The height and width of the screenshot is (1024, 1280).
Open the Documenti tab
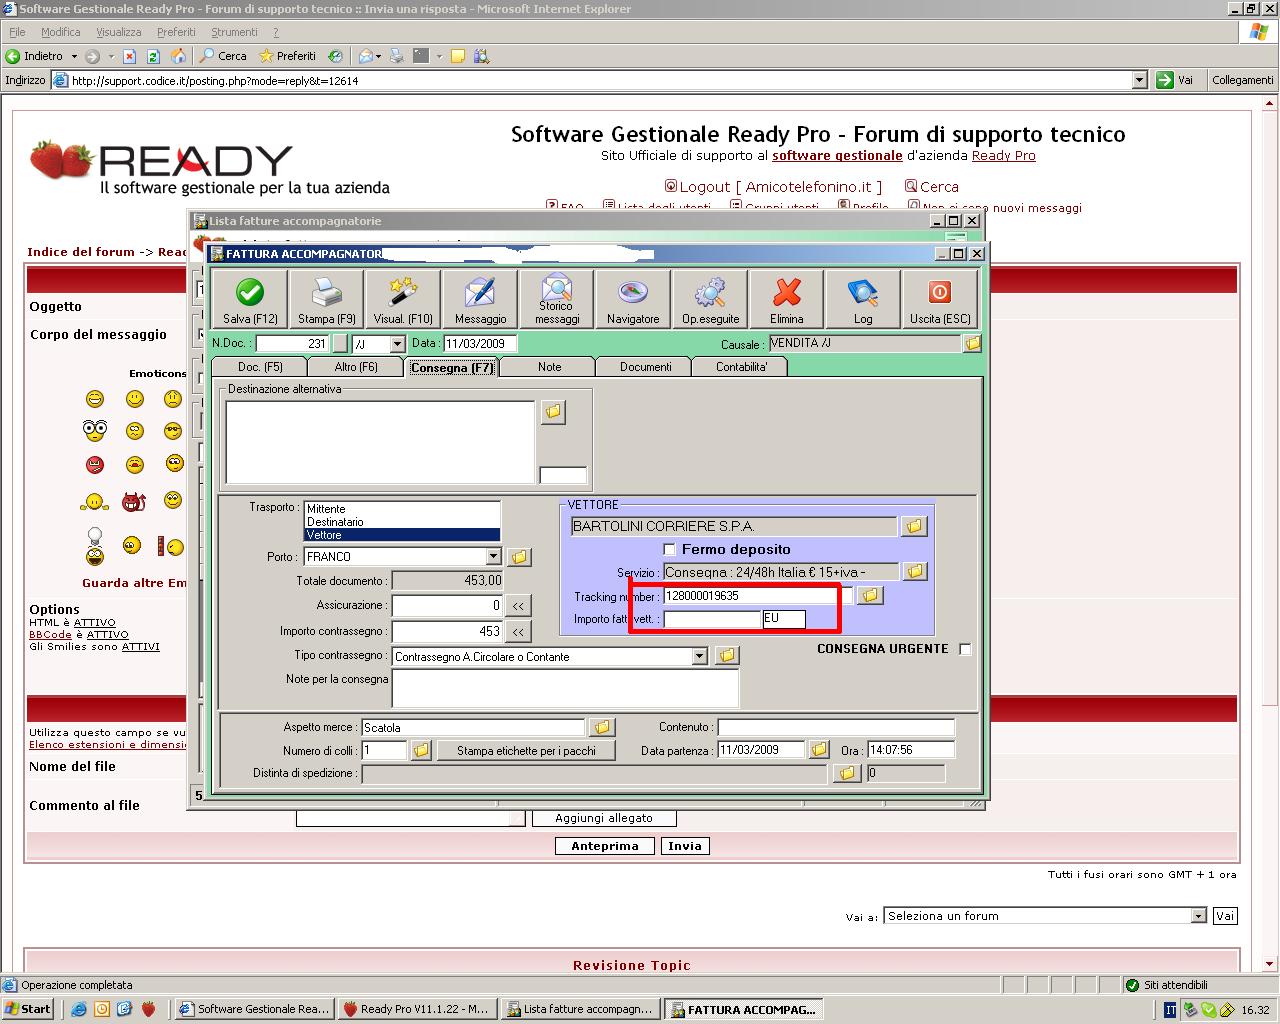point(646,367)
